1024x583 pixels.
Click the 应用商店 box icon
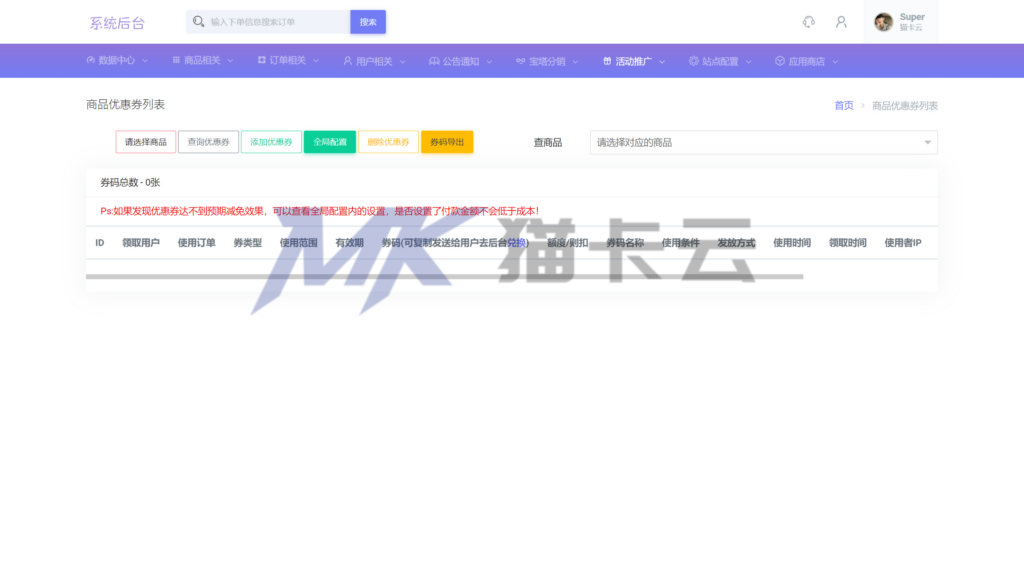(x=780, y=61)
